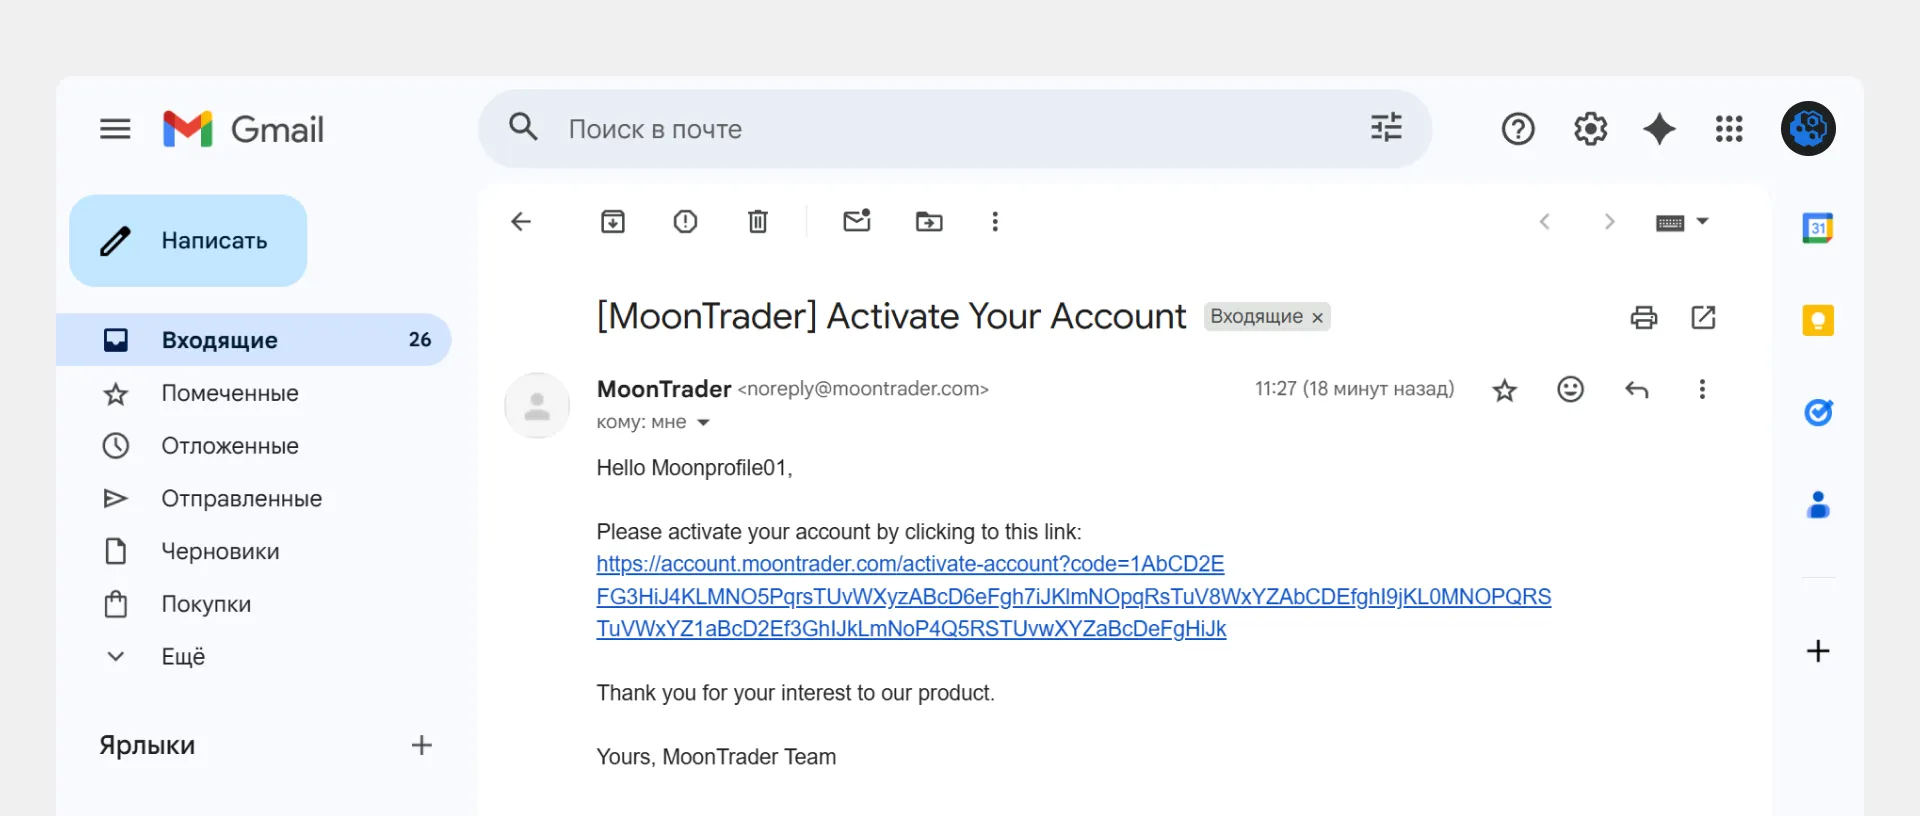The width and height of the screenshot is (1920, 816).
Task: Open the input tools keyboard dropdown
Action: (1682, 223)
